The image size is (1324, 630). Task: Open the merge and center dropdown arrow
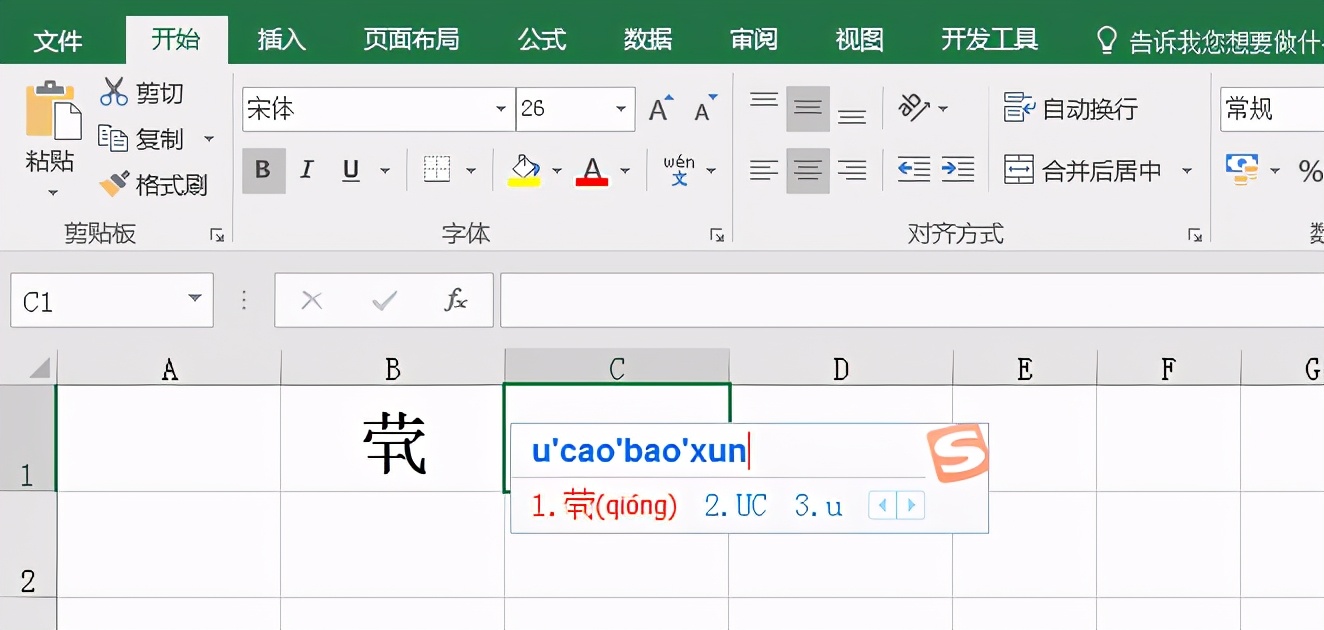pos(1187,171)
